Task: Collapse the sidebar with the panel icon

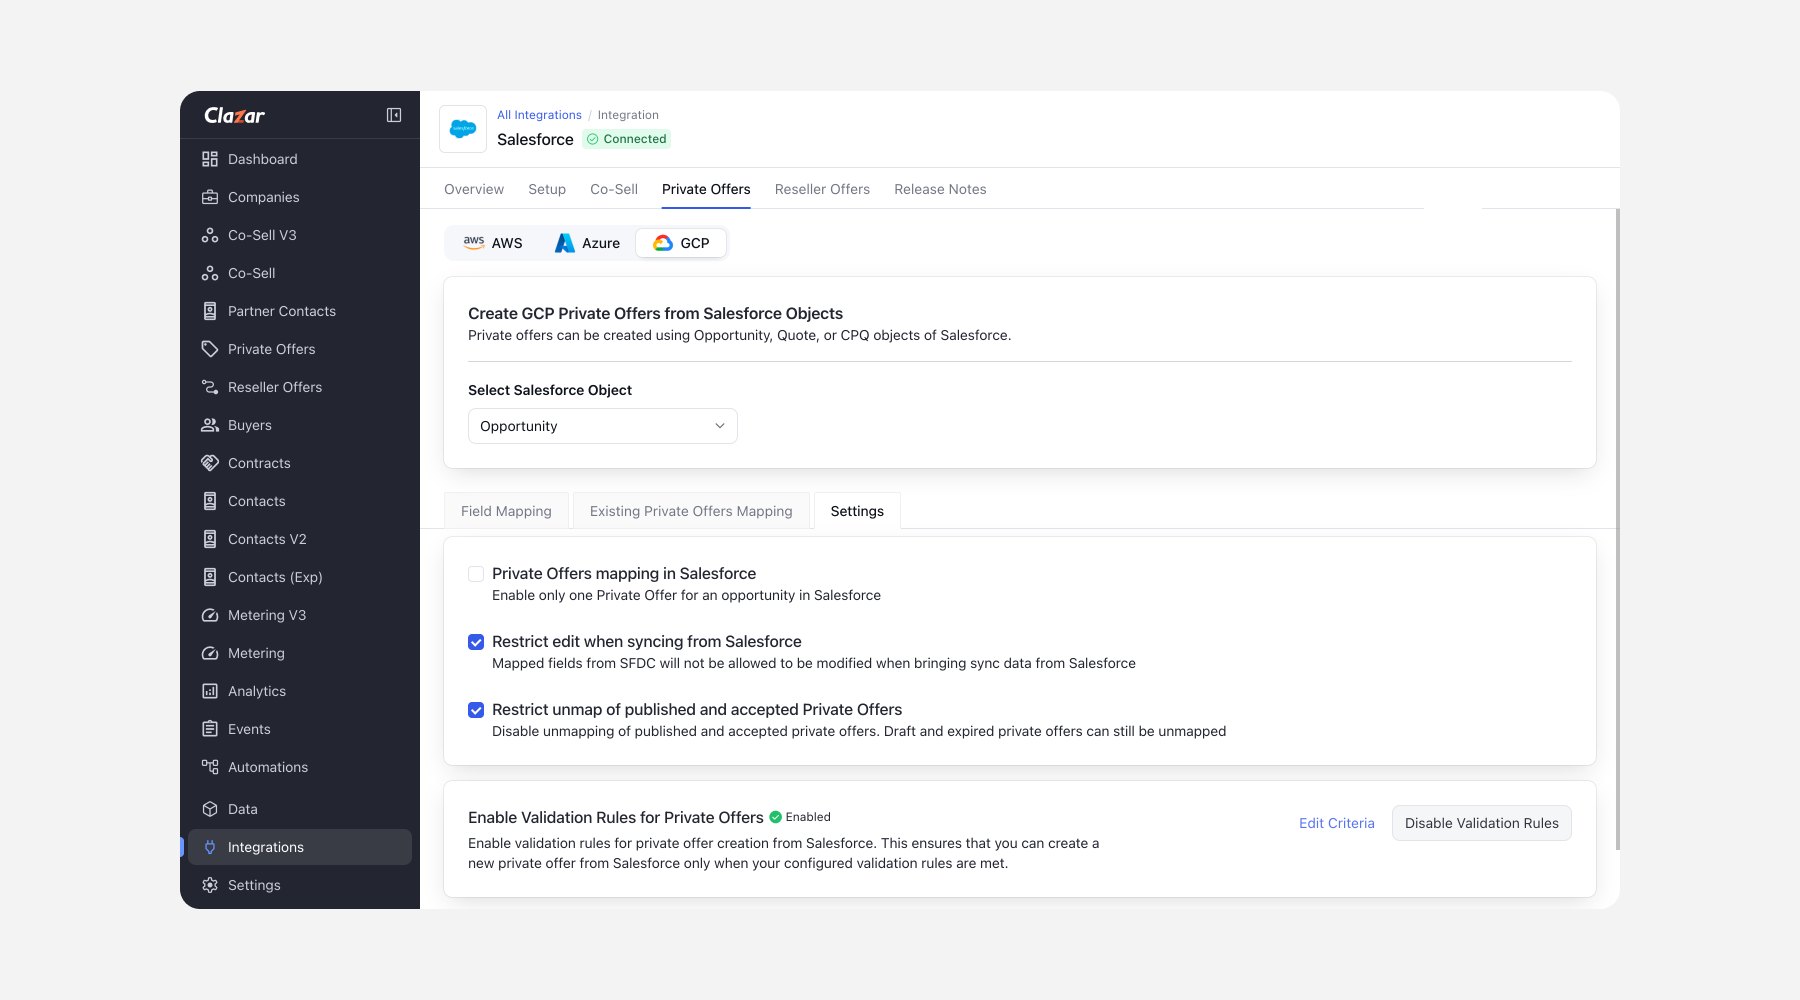Action: point(394,115)
